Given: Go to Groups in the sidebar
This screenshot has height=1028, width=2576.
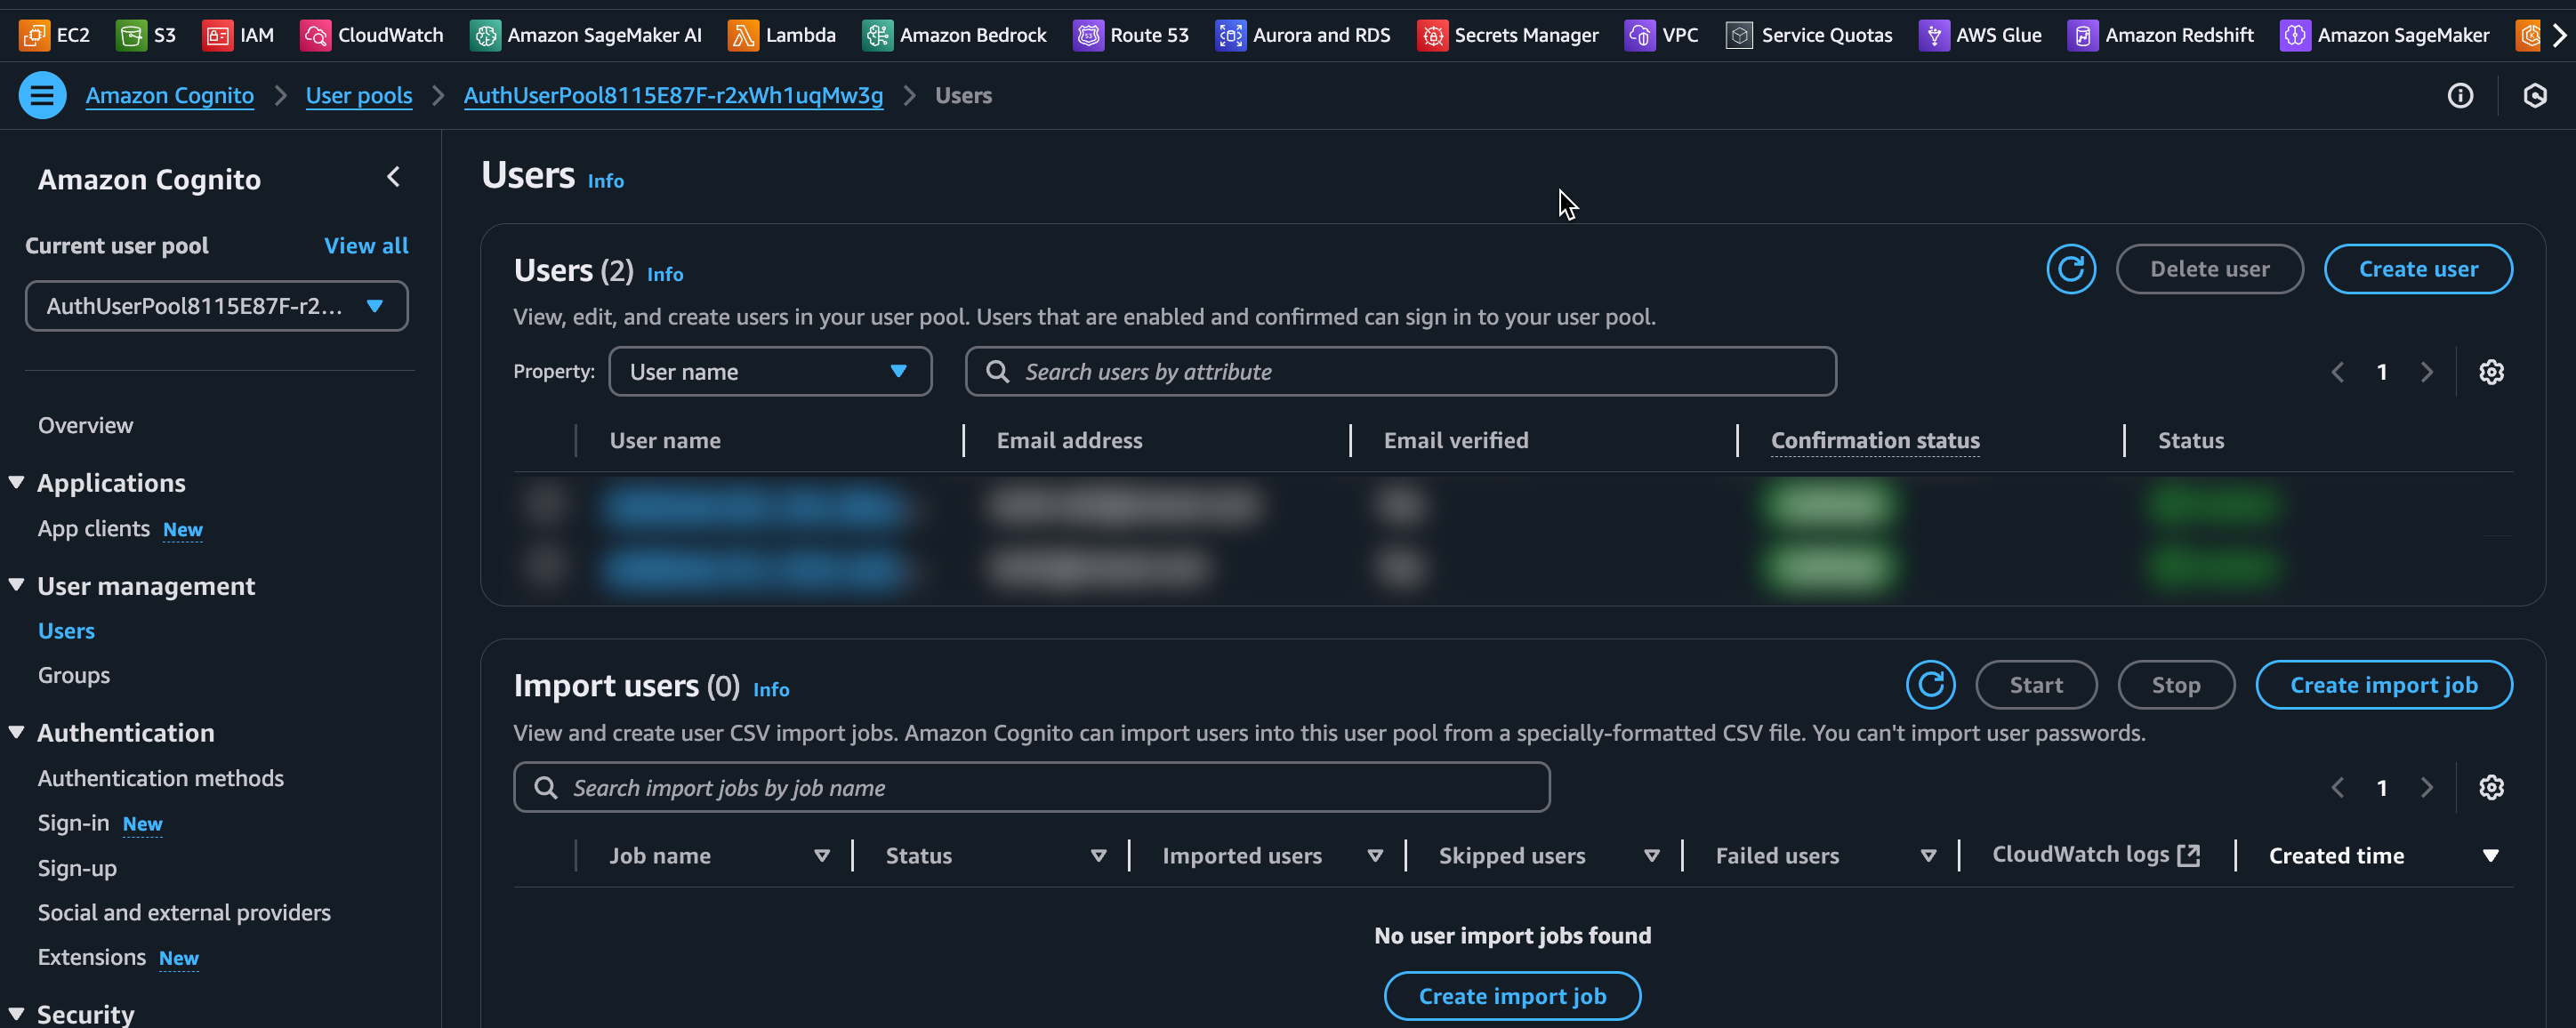Looking at the screenshot, I should pos(74,676).
